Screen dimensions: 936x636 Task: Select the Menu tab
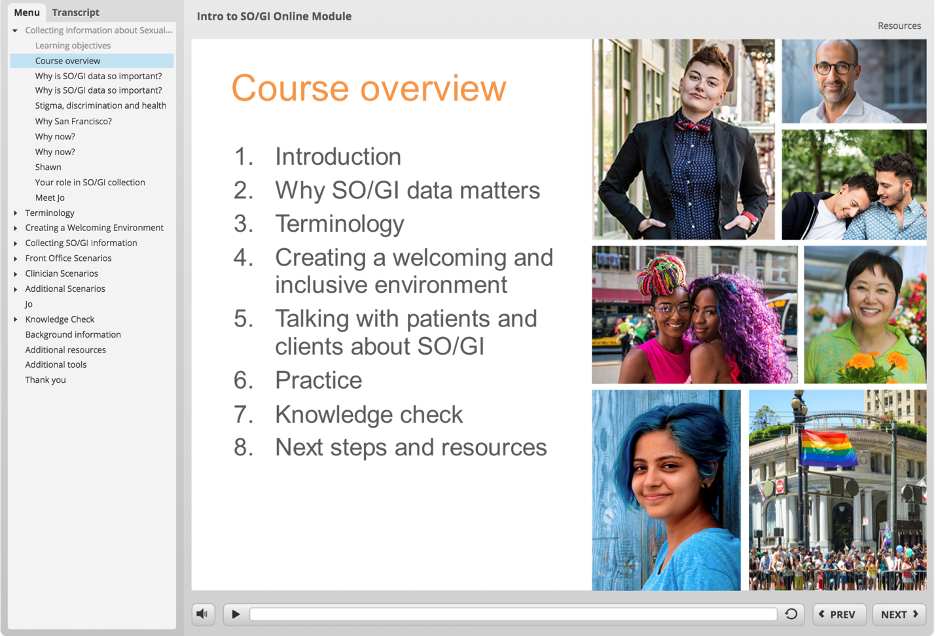[27, 12]
